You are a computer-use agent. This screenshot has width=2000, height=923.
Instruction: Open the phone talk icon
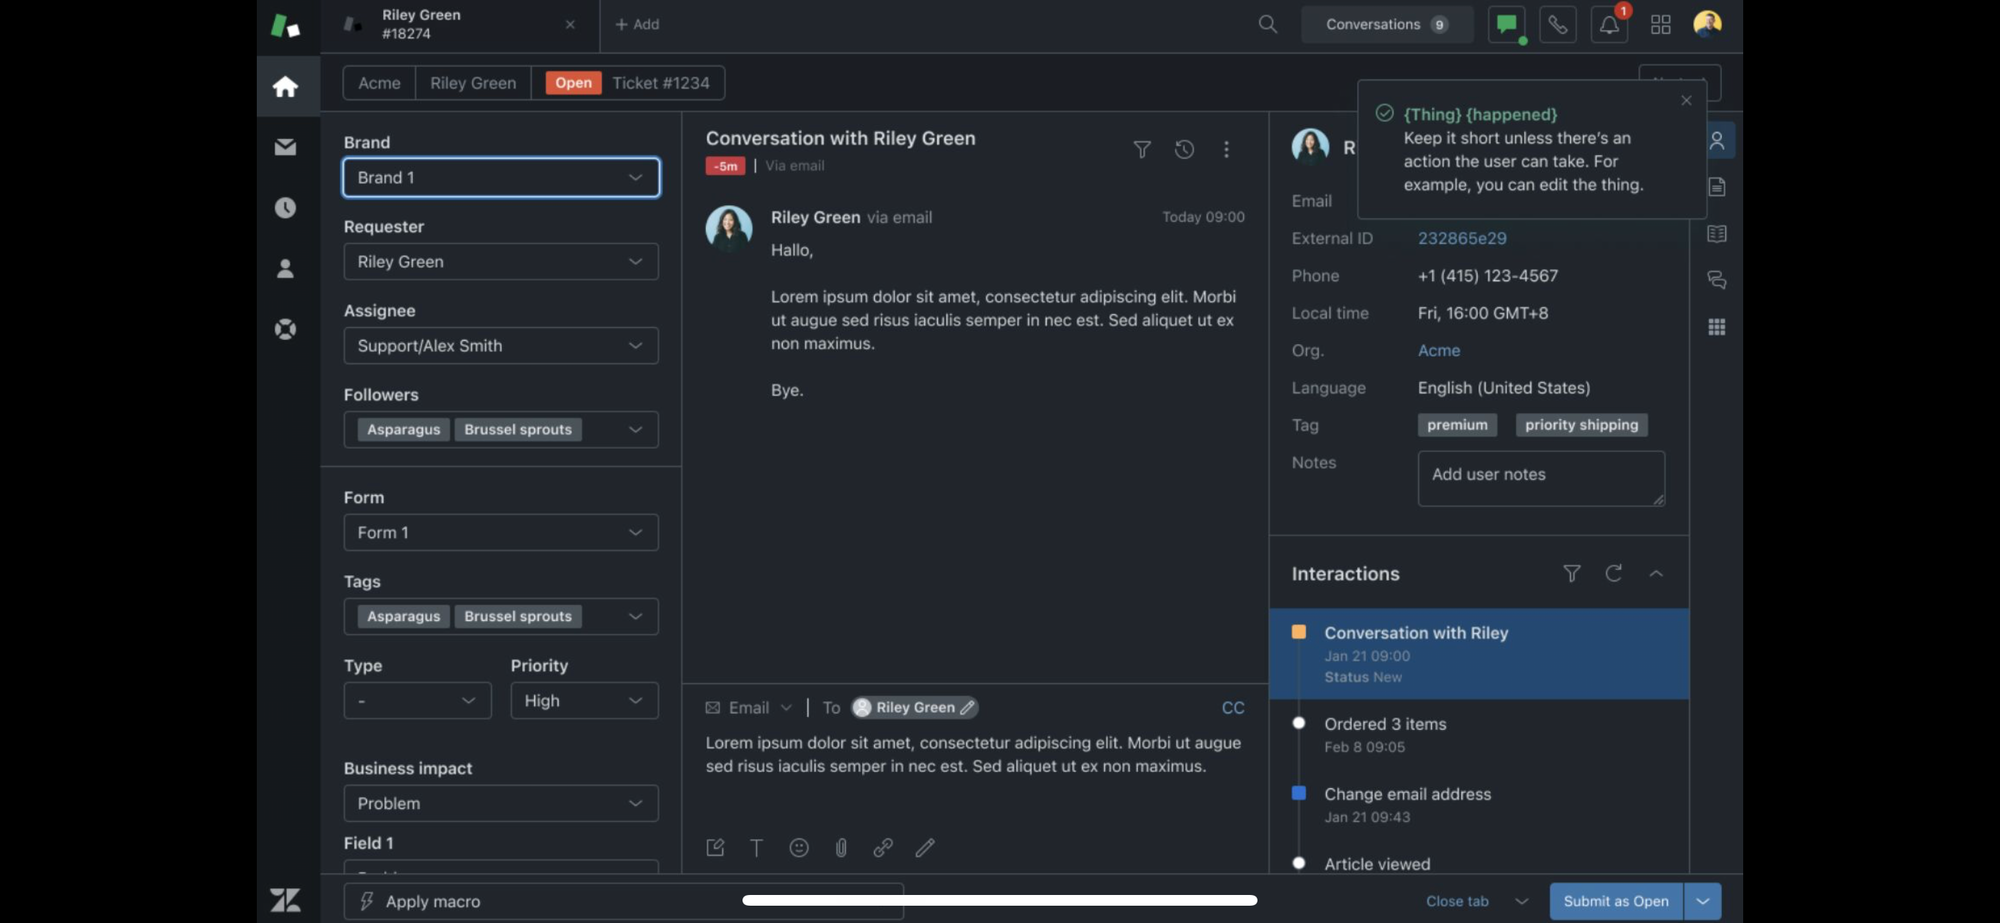pyautogui.click(x=1557, y=24)
